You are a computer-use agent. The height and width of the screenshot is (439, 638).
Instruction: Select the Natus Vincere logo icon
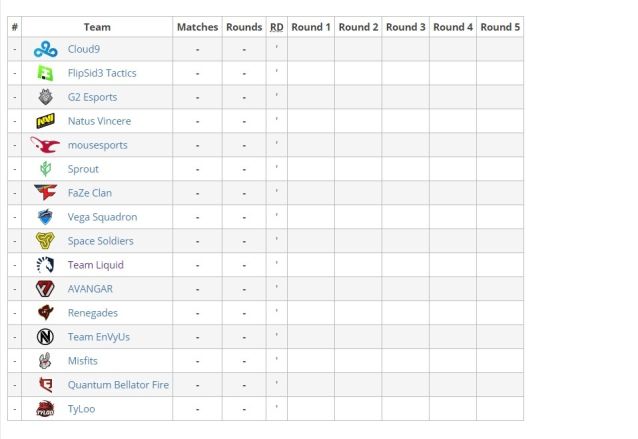[45, 121]
